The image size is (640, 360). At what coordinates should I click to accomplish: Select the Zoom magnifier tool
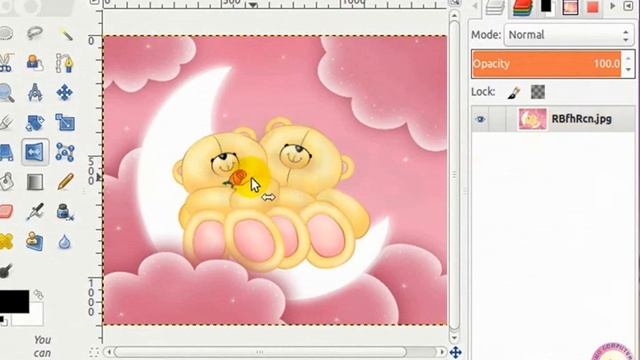(x=6, y=93)
